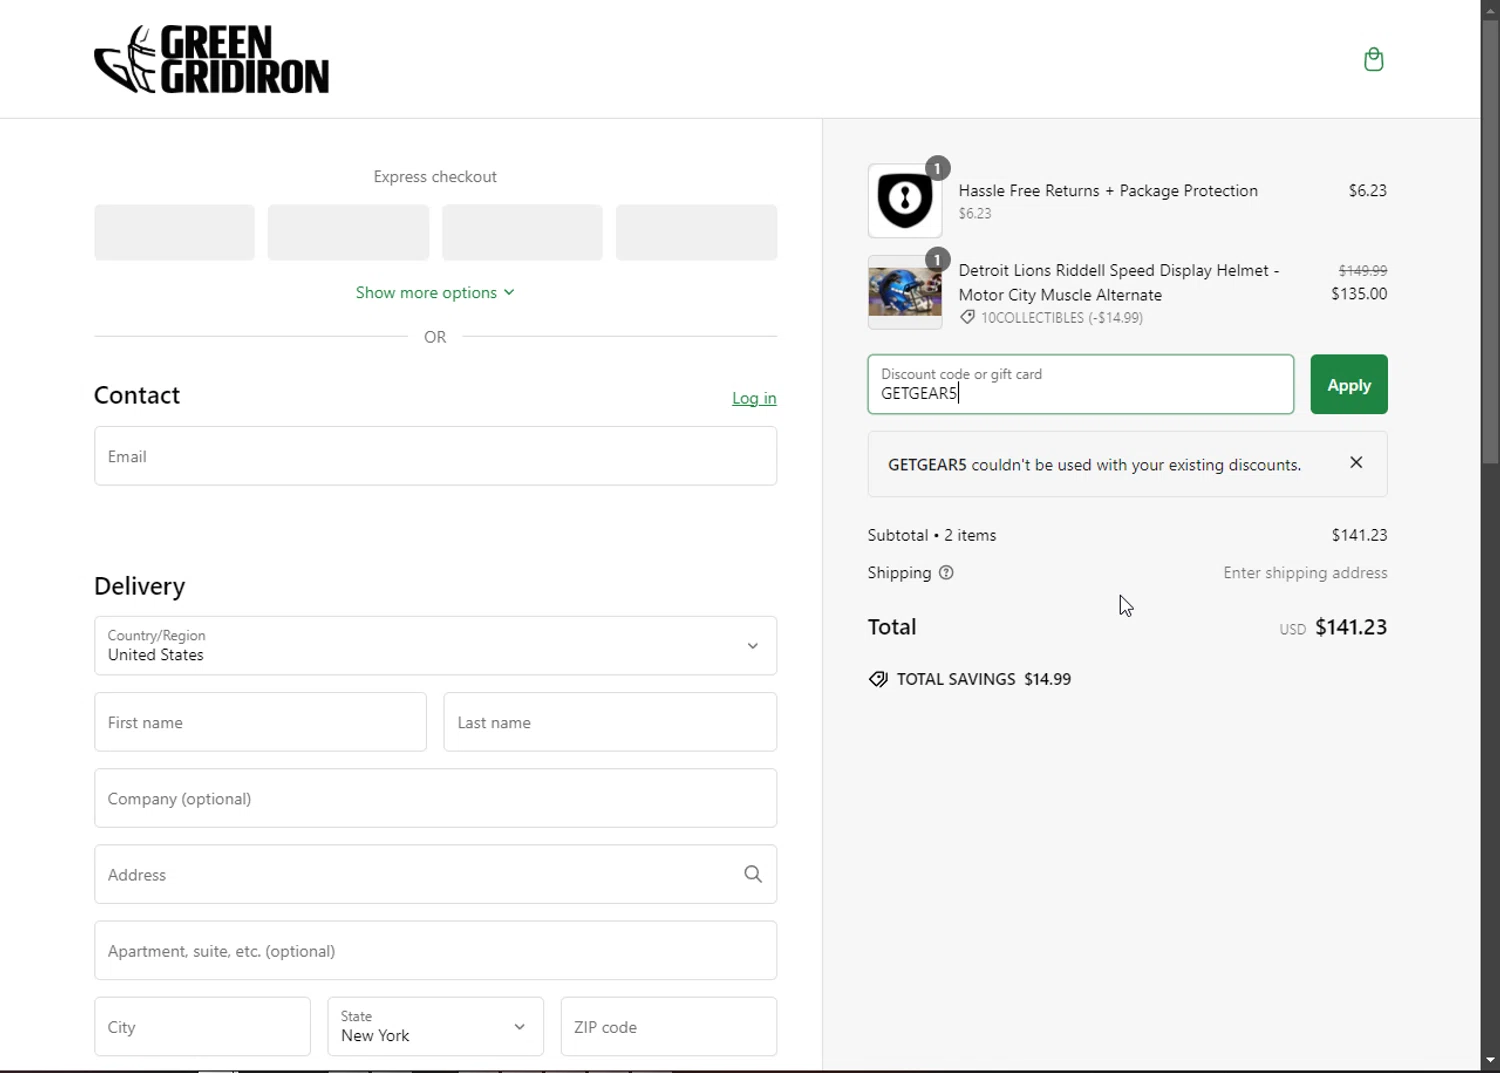Click the Express checkout label

point(435,177)
